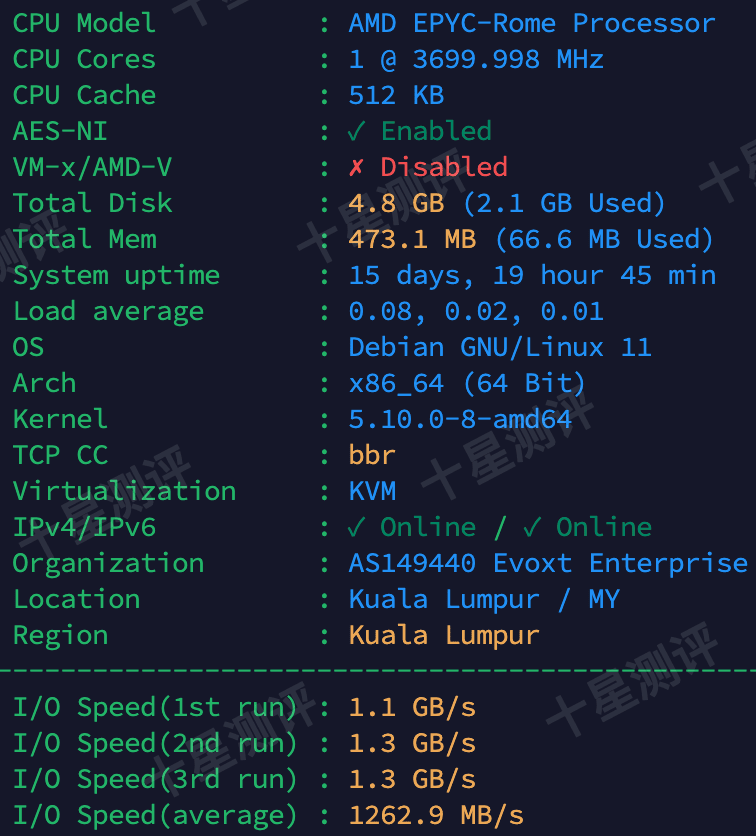Click the Debian GNU/Linux 11 text
756x836 pixels.
499,347
